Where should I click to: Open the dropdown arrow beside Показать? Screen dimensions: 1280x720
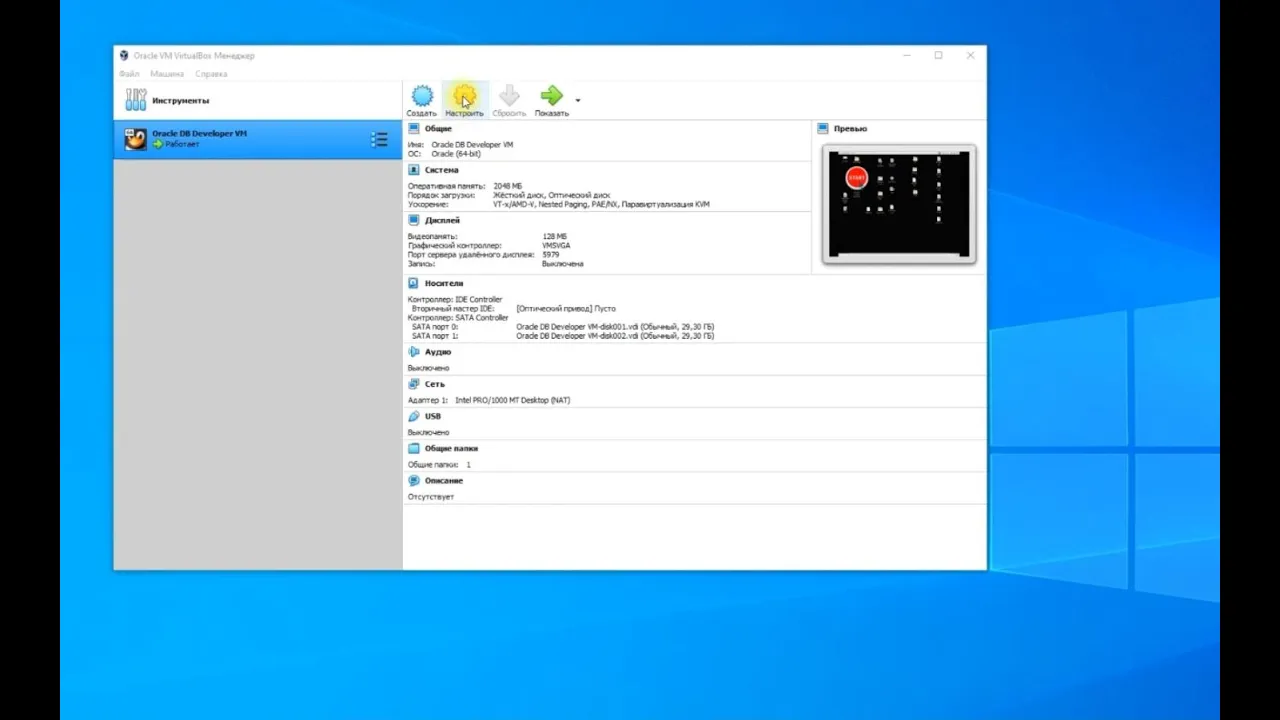click(577, 100)
